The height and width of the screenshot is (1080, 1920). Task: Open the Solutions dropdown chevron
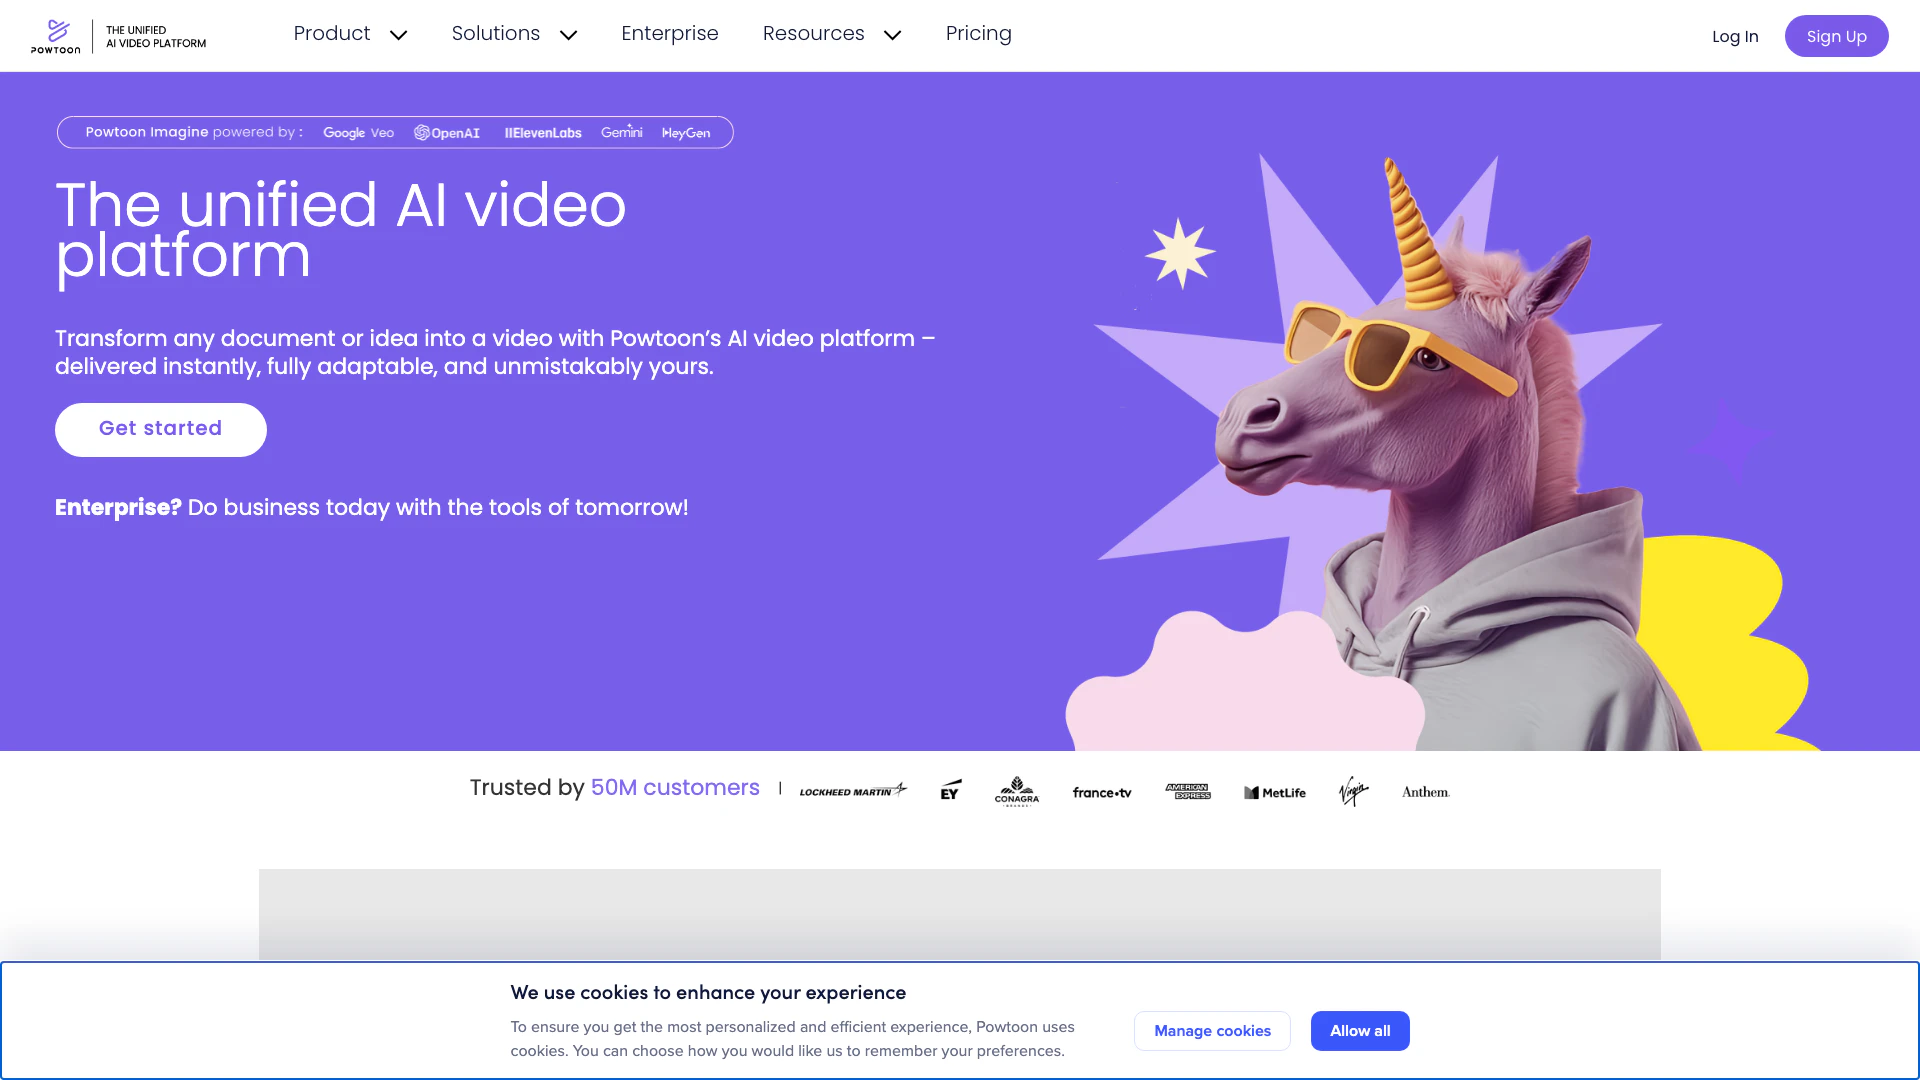tap(568, 35)
